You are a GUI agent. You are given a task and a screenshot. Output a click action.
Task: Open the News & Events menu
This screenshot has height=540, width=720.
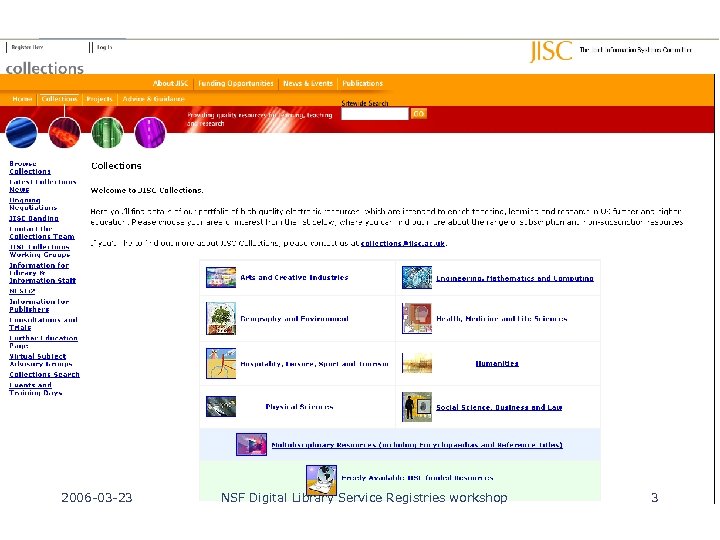tap(308, 83)
